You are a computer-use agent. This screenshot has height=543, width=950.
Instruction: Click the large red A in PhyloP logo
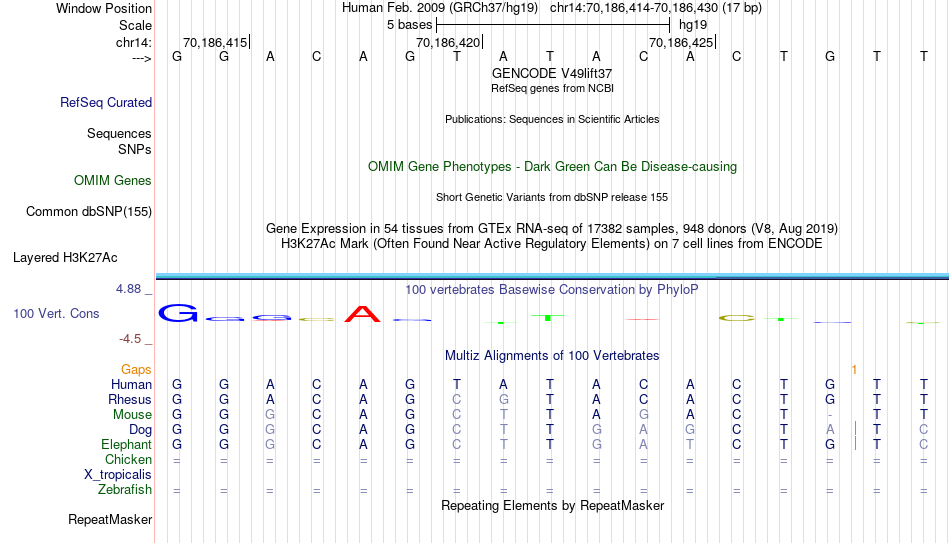pyautogui.click(x=362, y=314)
